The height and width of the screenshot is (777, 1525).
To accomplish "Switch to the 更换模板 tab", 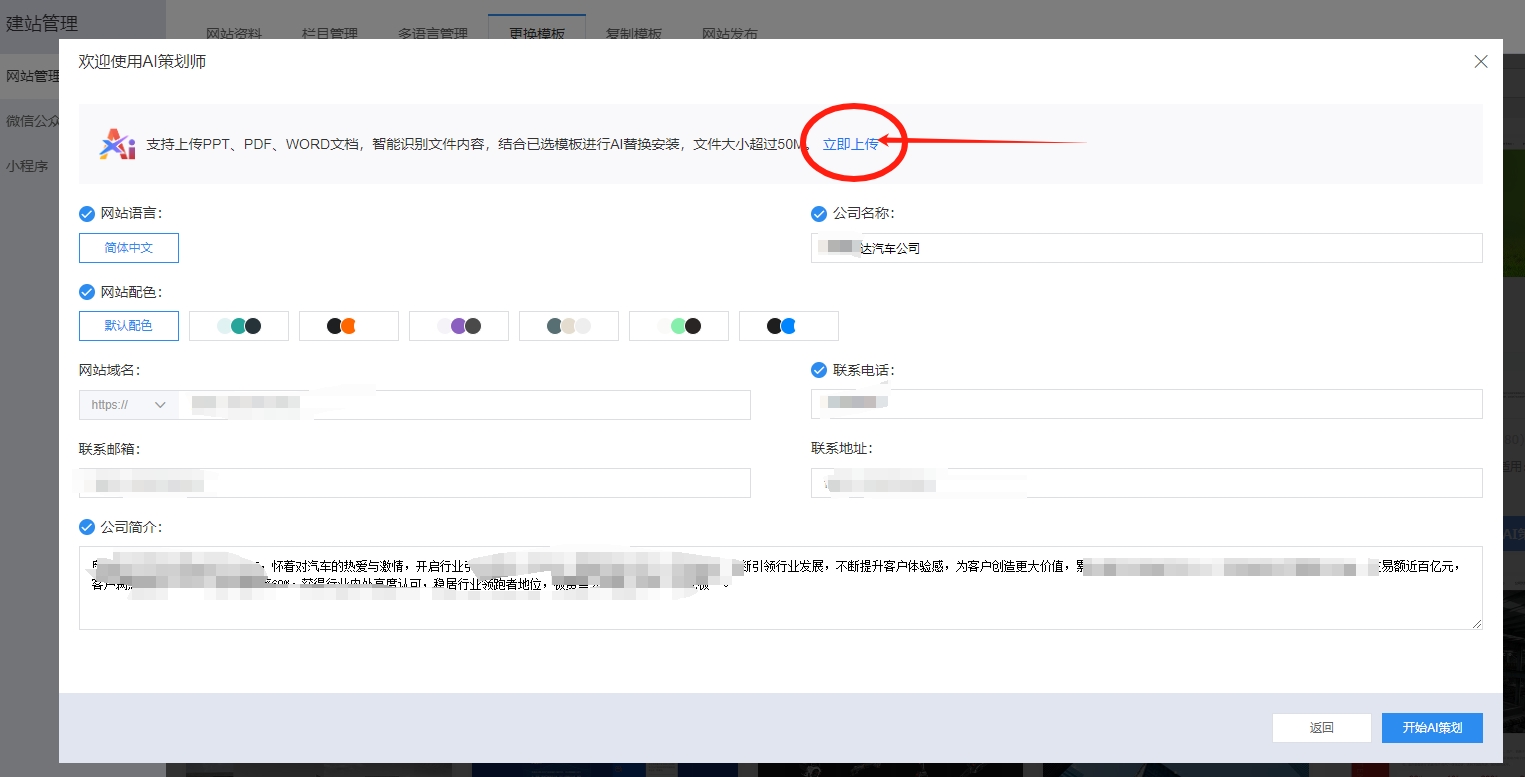I will point(537,33).
